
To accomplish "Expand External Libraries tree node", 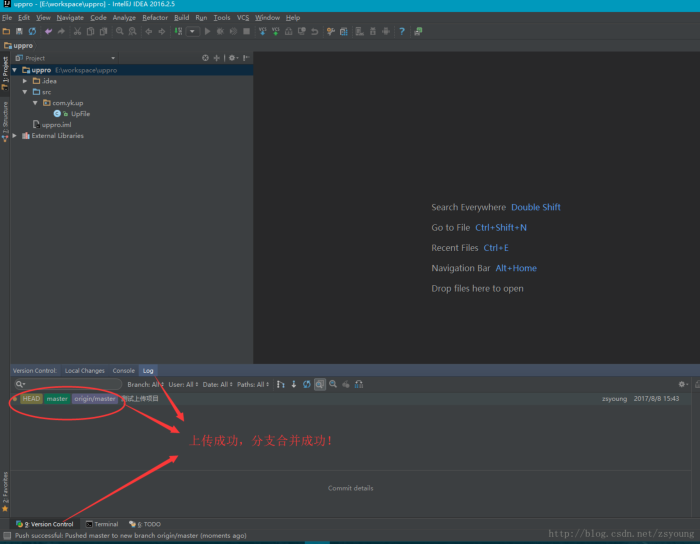I will click(x=15, y=136).
